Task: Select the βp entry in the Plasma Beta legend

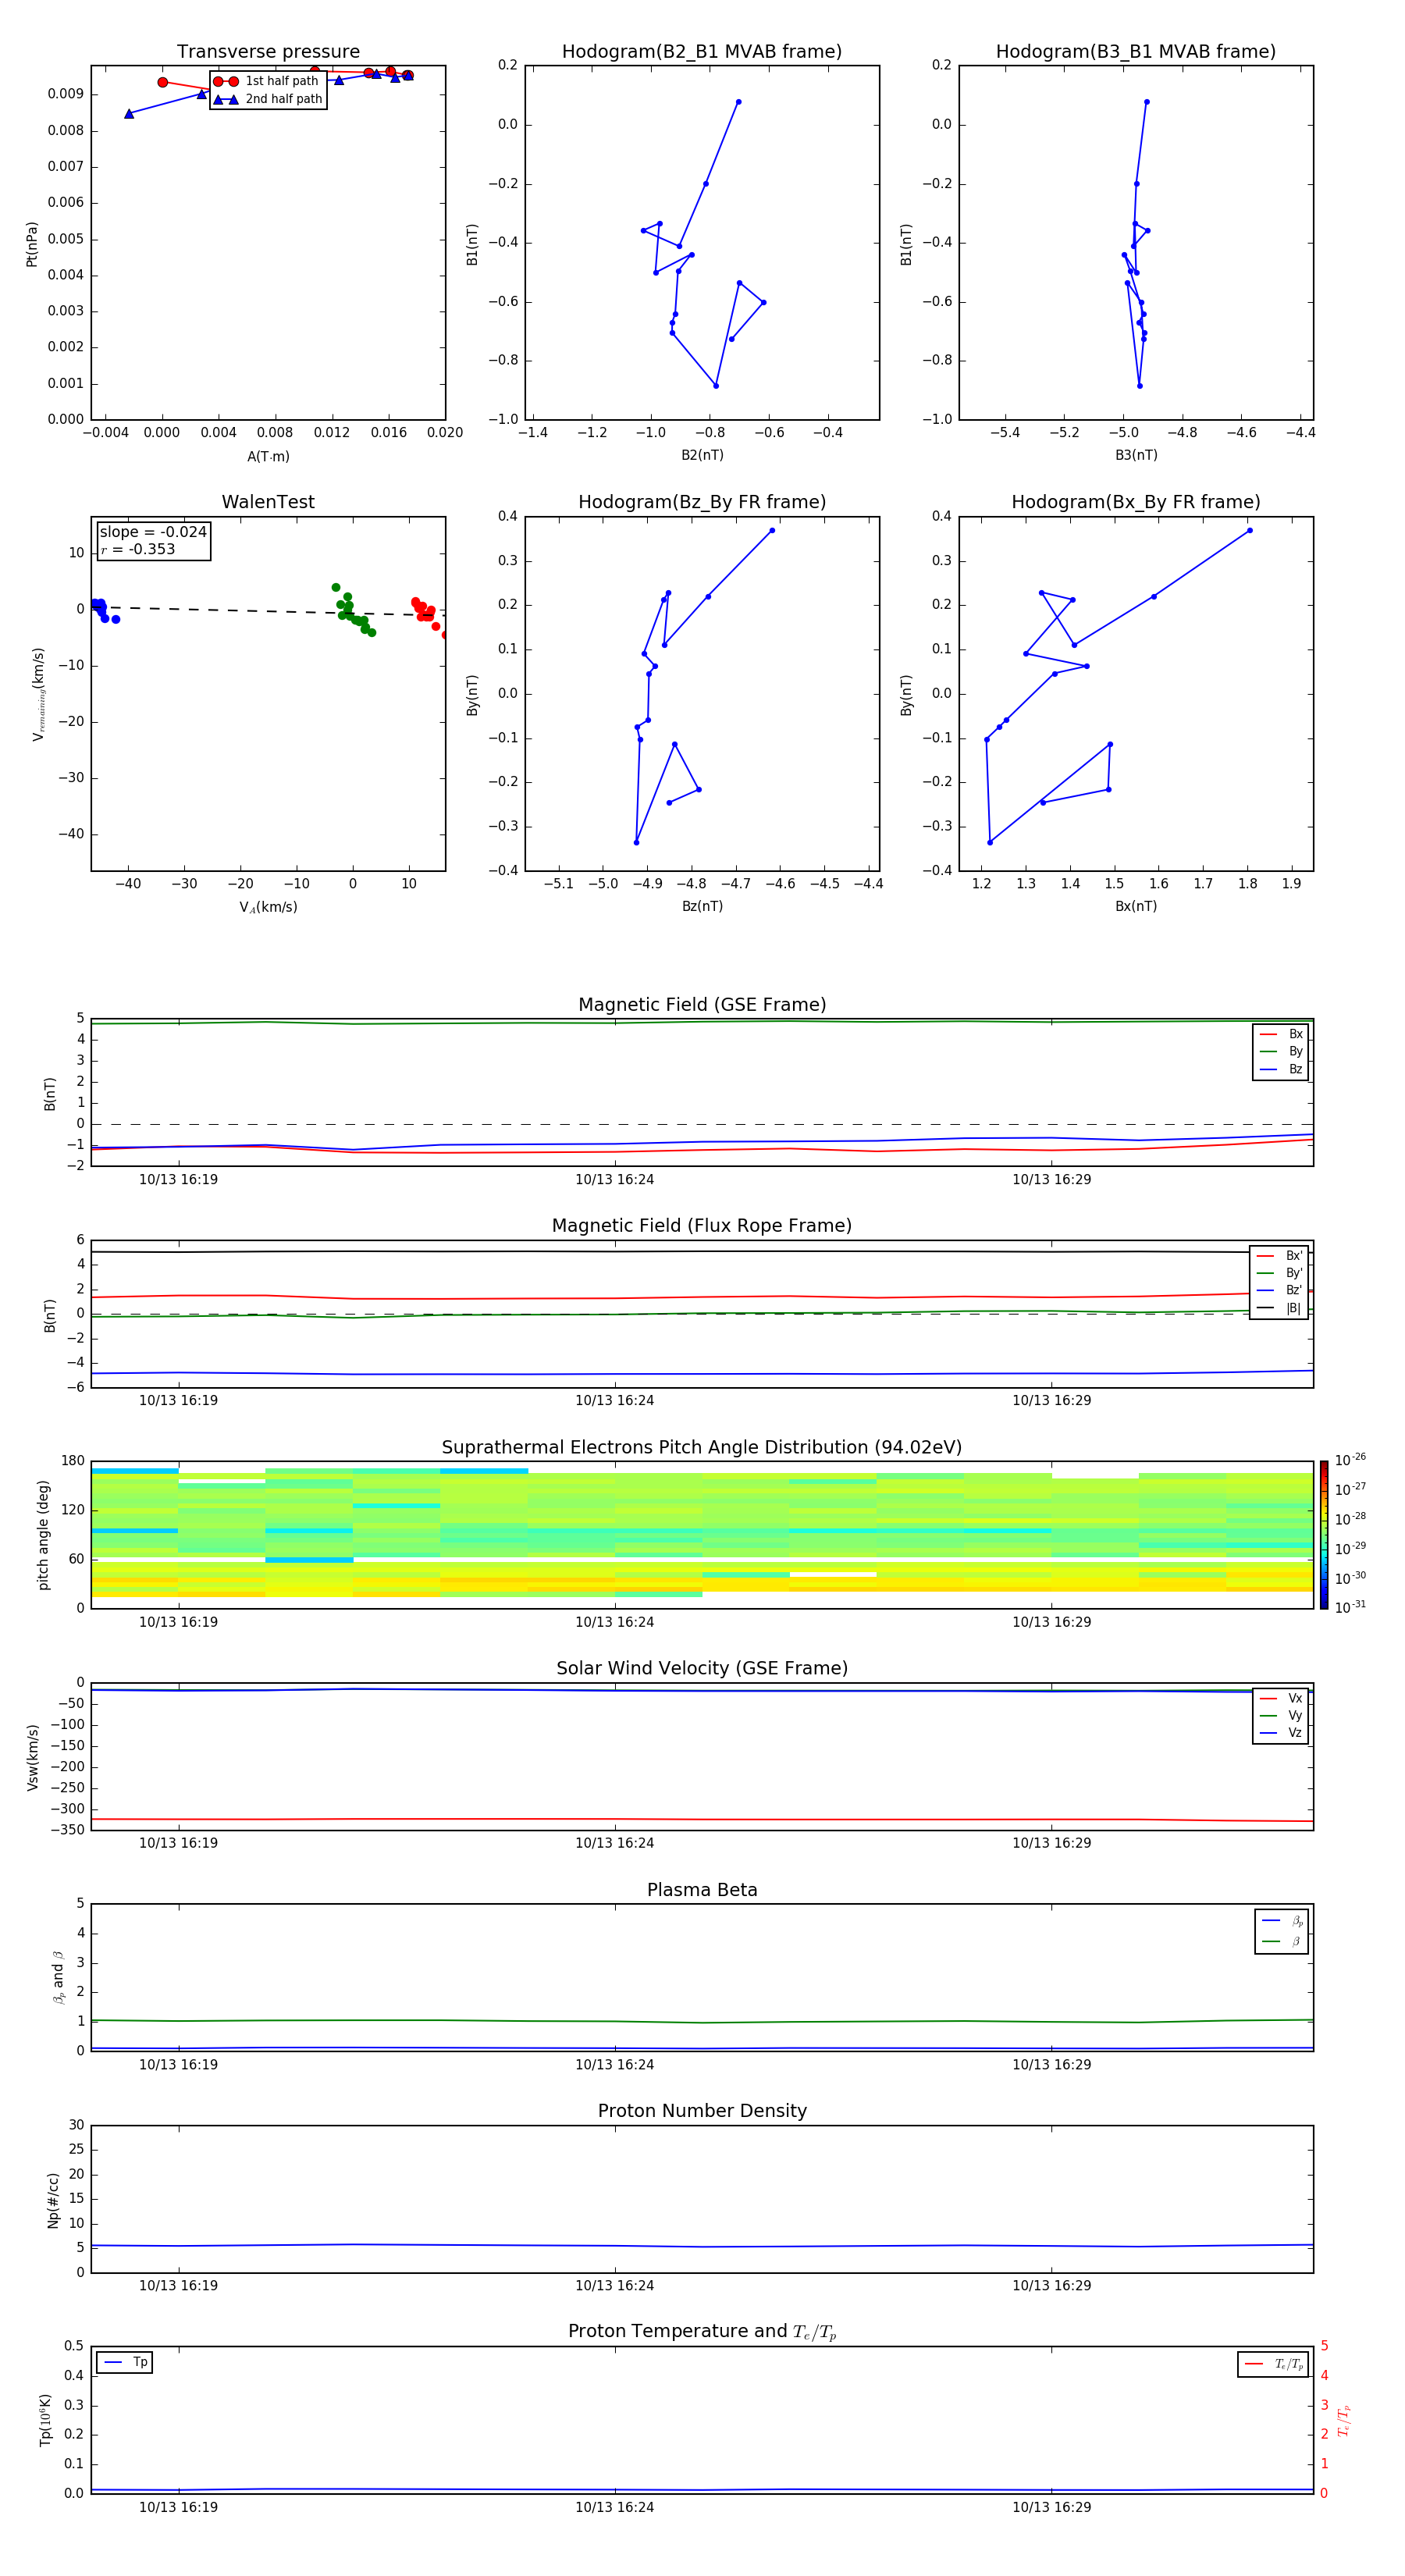Action: tap(1283, 1921)
